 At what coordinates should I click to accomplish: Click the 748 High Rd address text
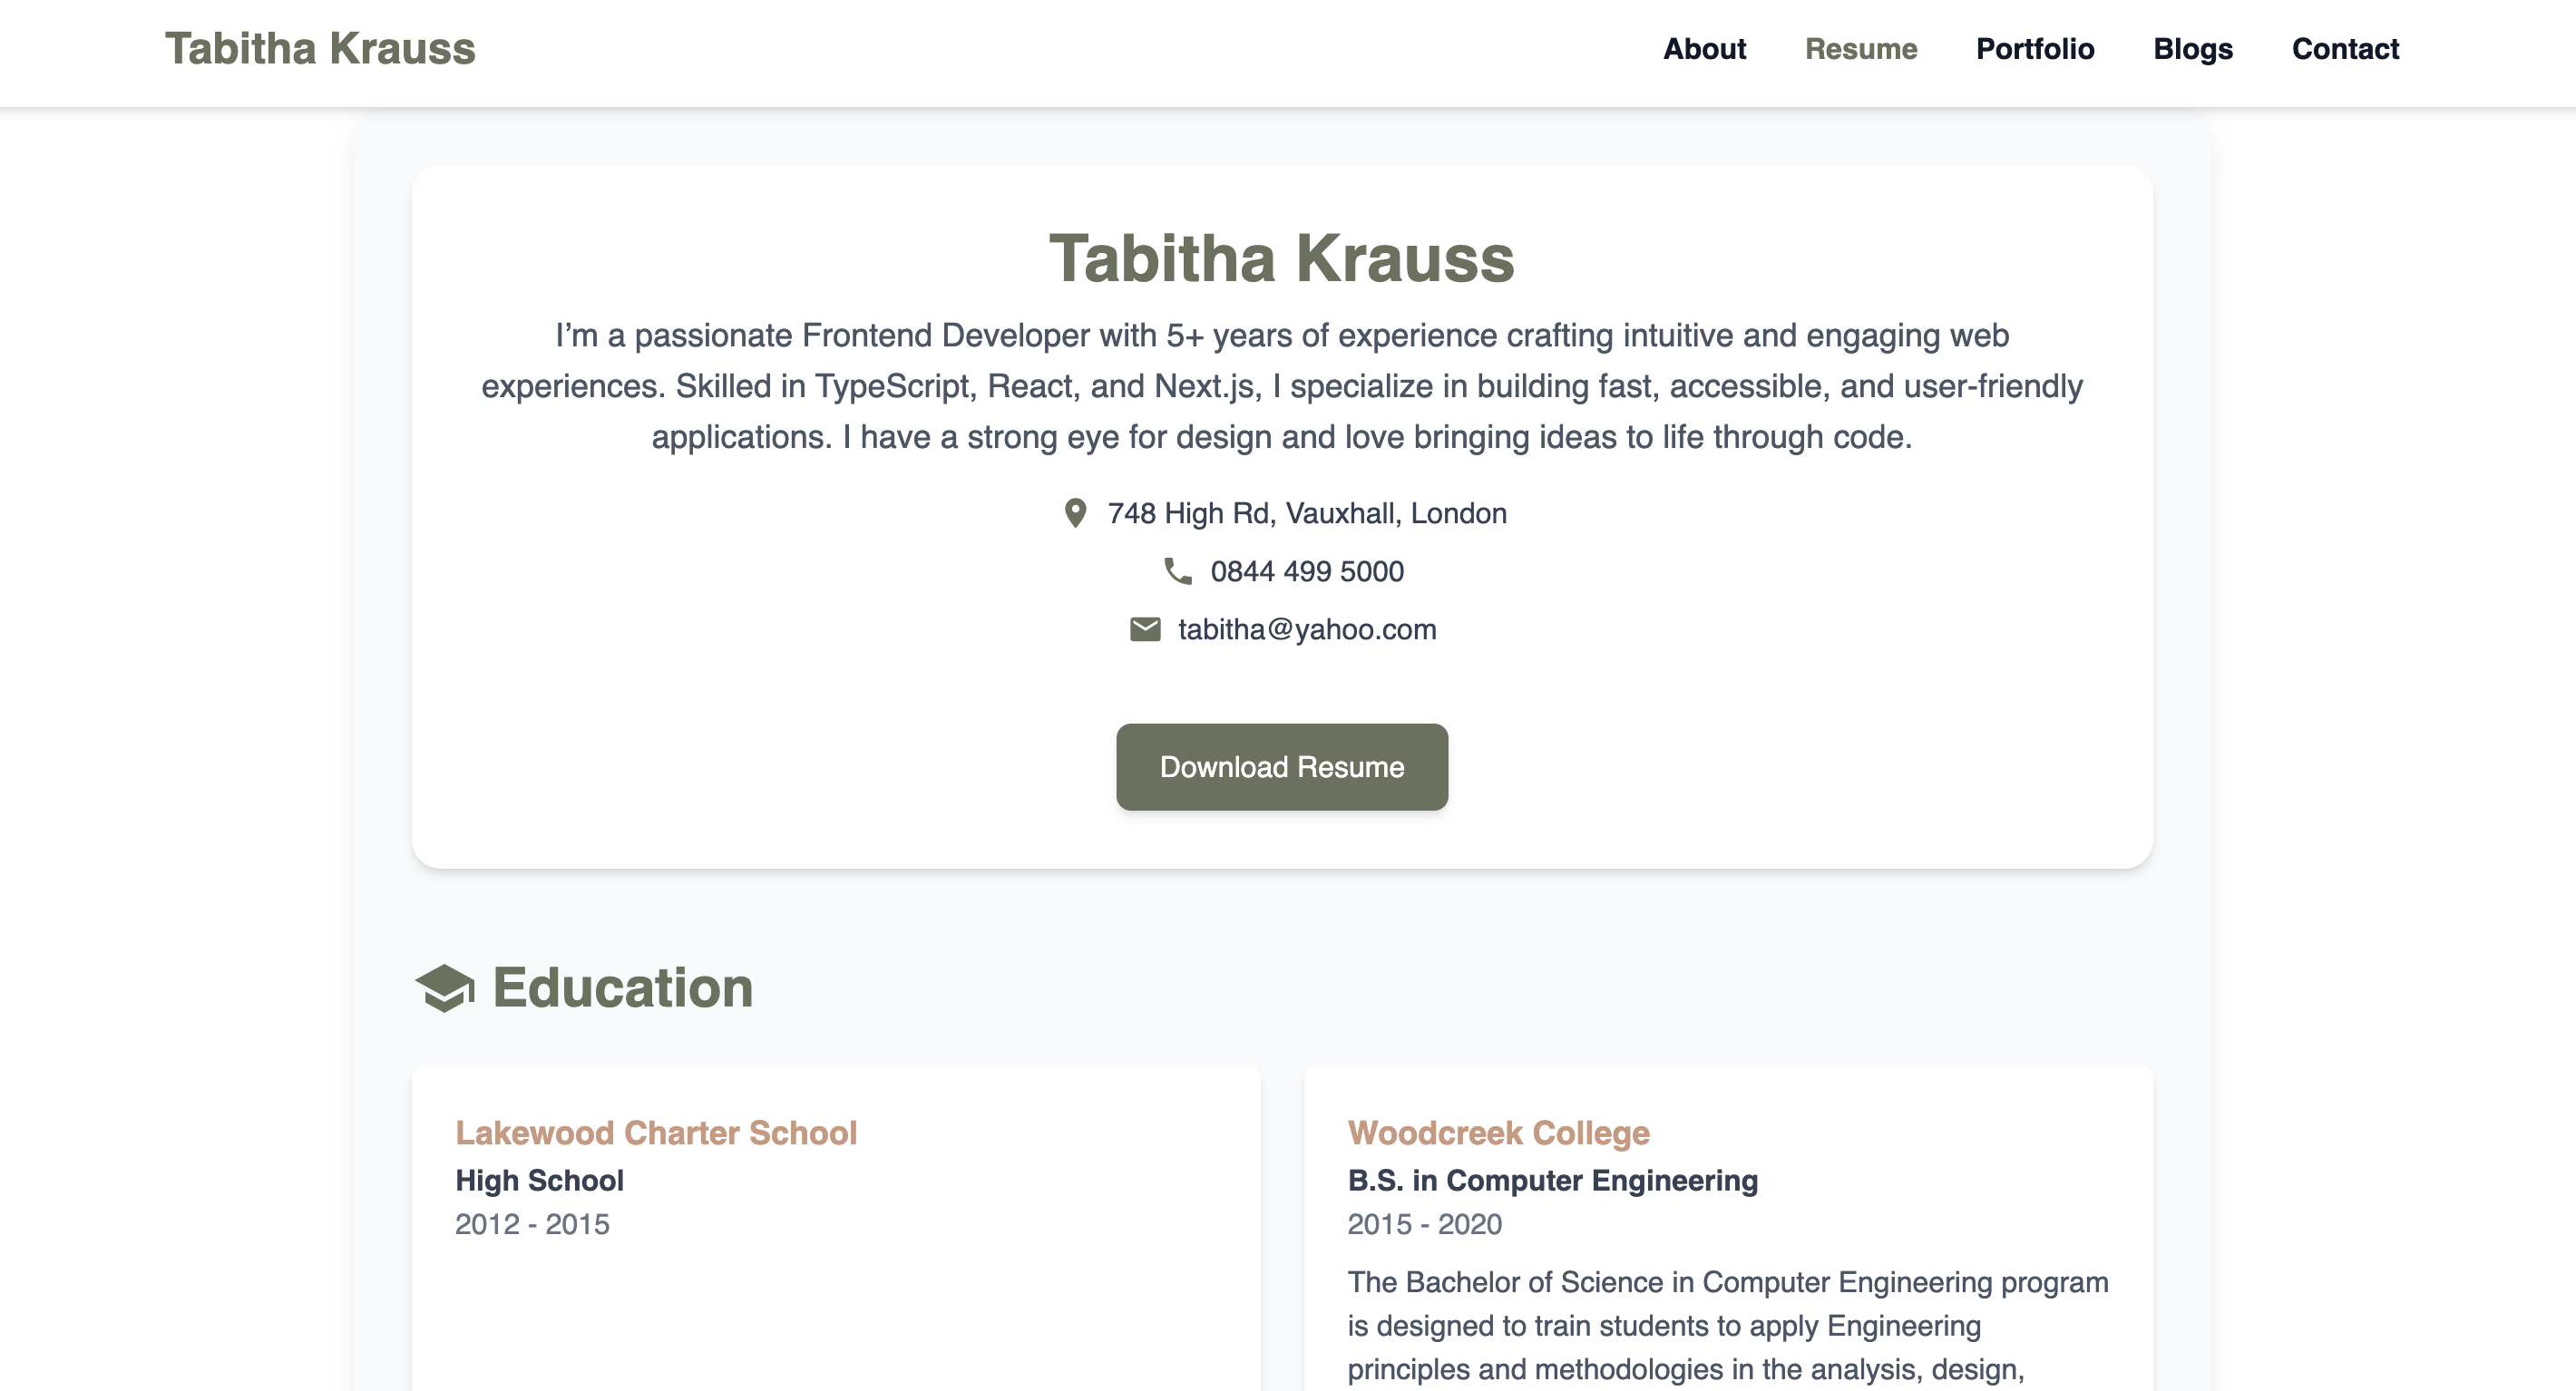pos(1306,513)
